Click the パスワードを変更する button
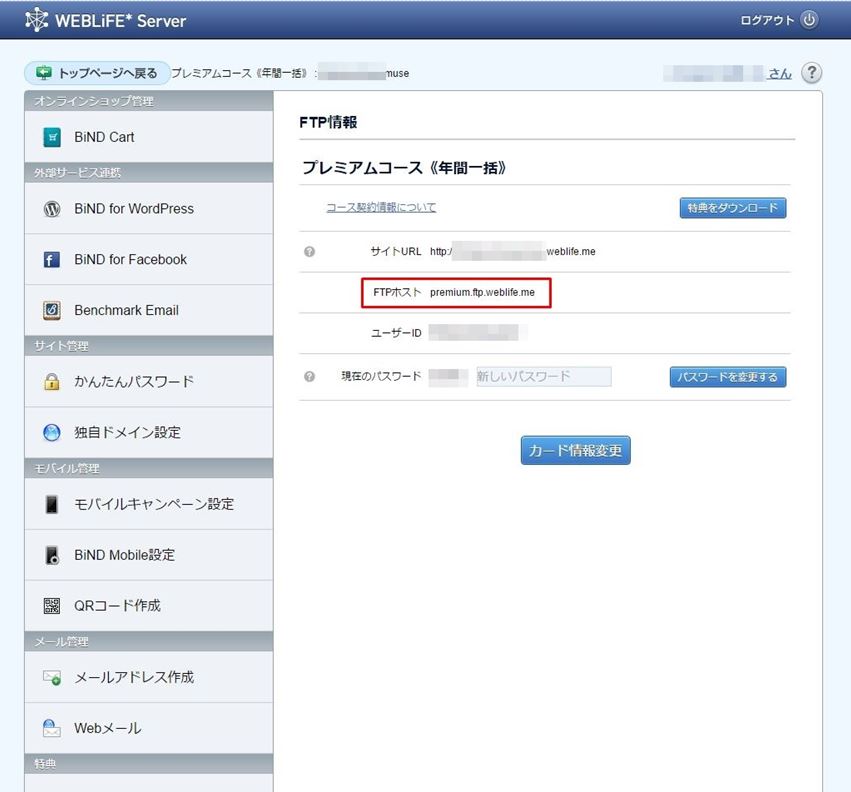 728,377
